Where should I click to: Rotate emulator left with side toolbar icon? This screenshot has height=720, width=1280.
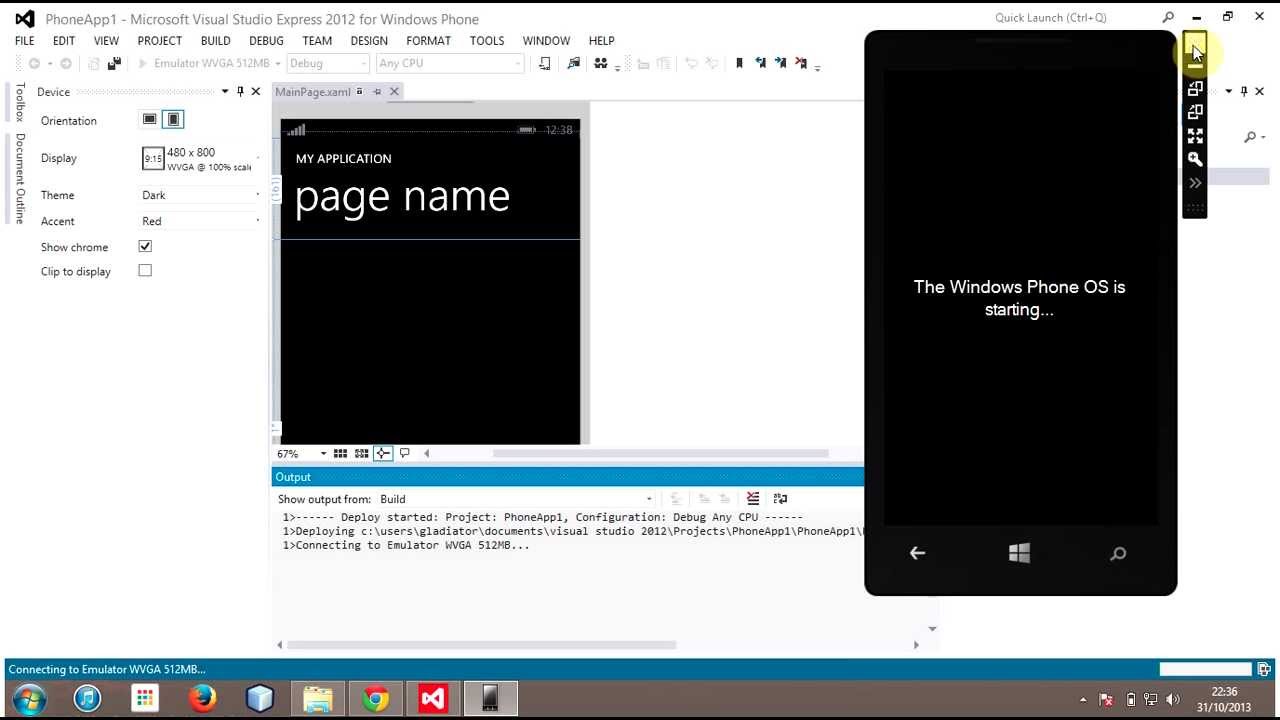click(x=1195, y=89)
